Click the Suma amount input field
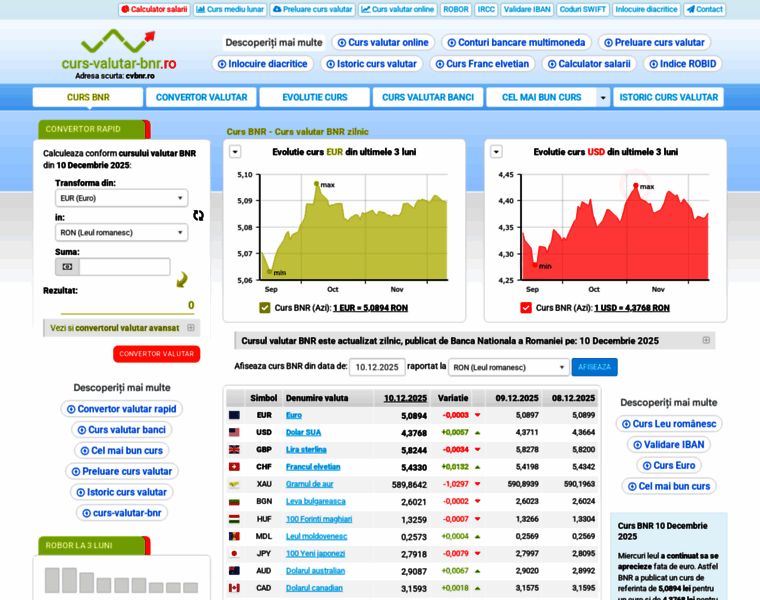Screen dimensions: 760x600 point(125,267)
